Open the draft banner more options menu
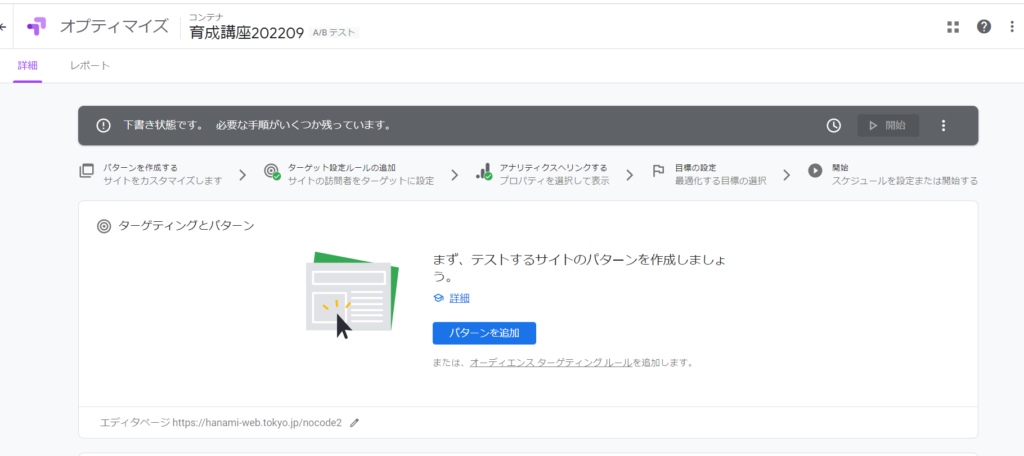The width and height of the screenshot is (1024, 456). tap(943, 126)
